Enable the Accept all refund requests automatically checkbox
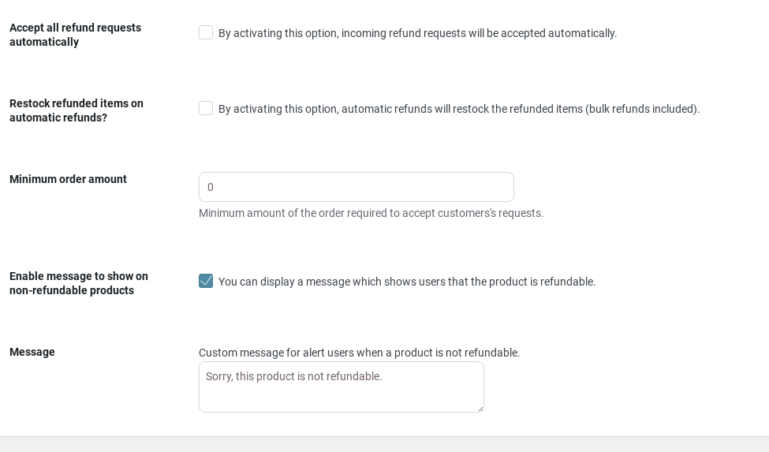The width and height of the screenshot is (769, 452). (x=206, y=32)
